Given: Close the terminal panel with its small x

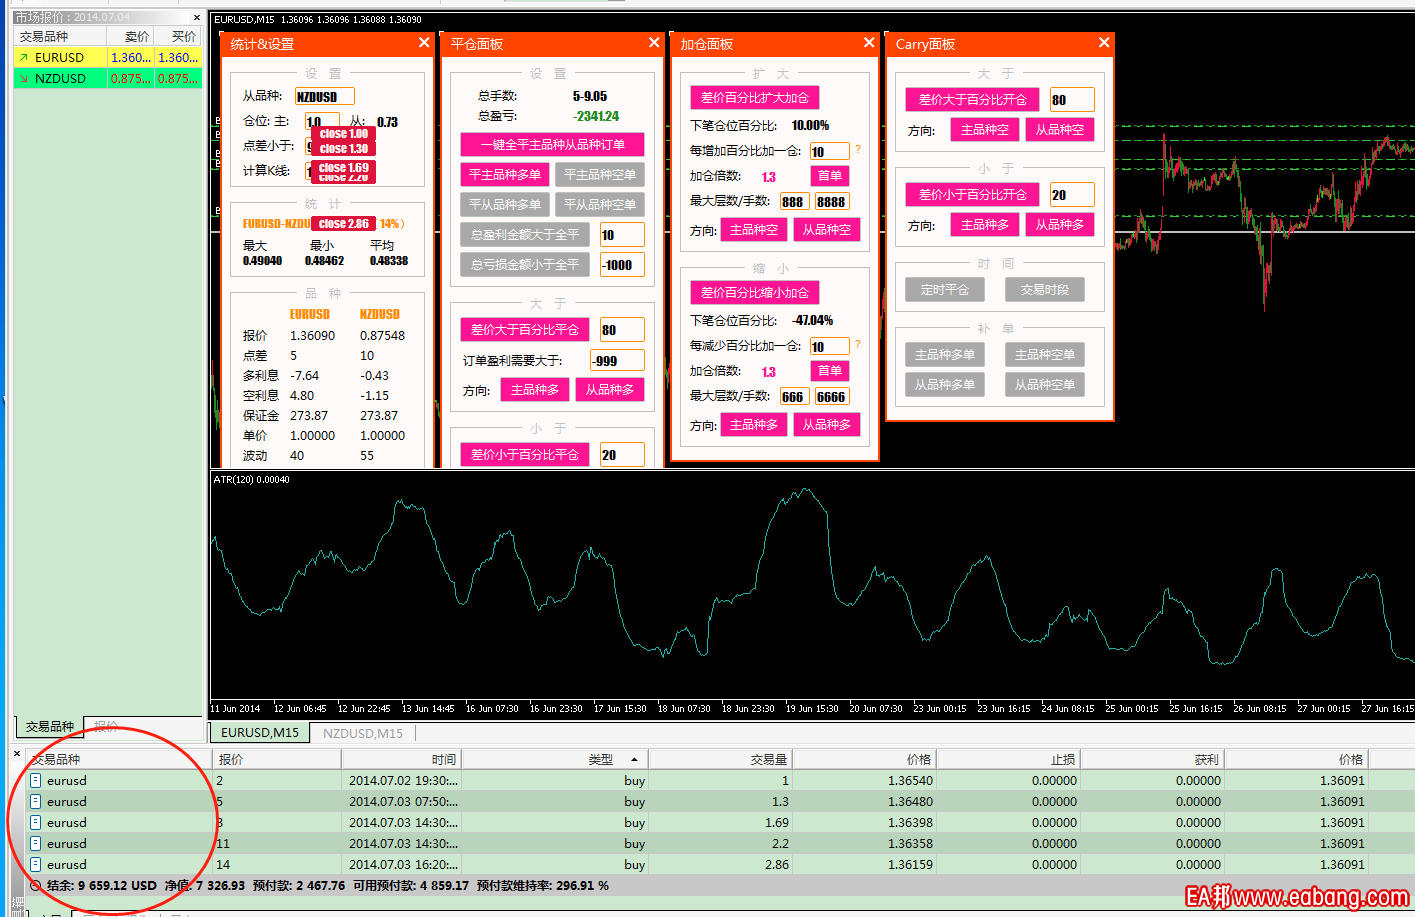Looking at the screenshot, I should click(17, 753).
